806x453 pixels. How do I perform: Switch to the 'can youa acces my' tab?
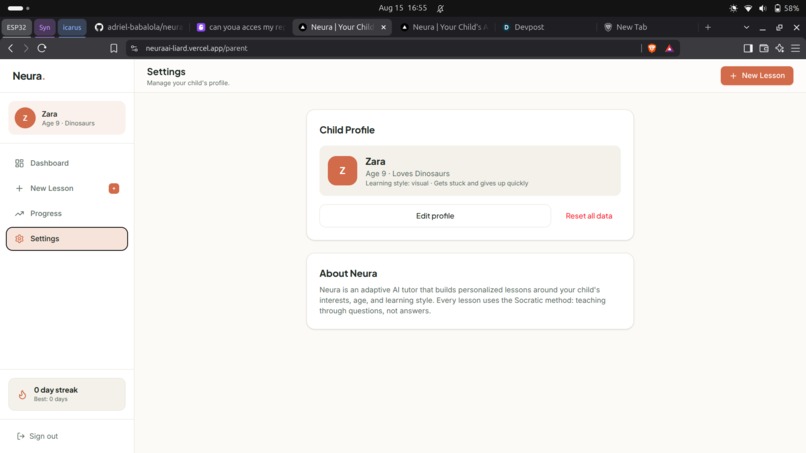pyautogui.click(x=241, y=27)
